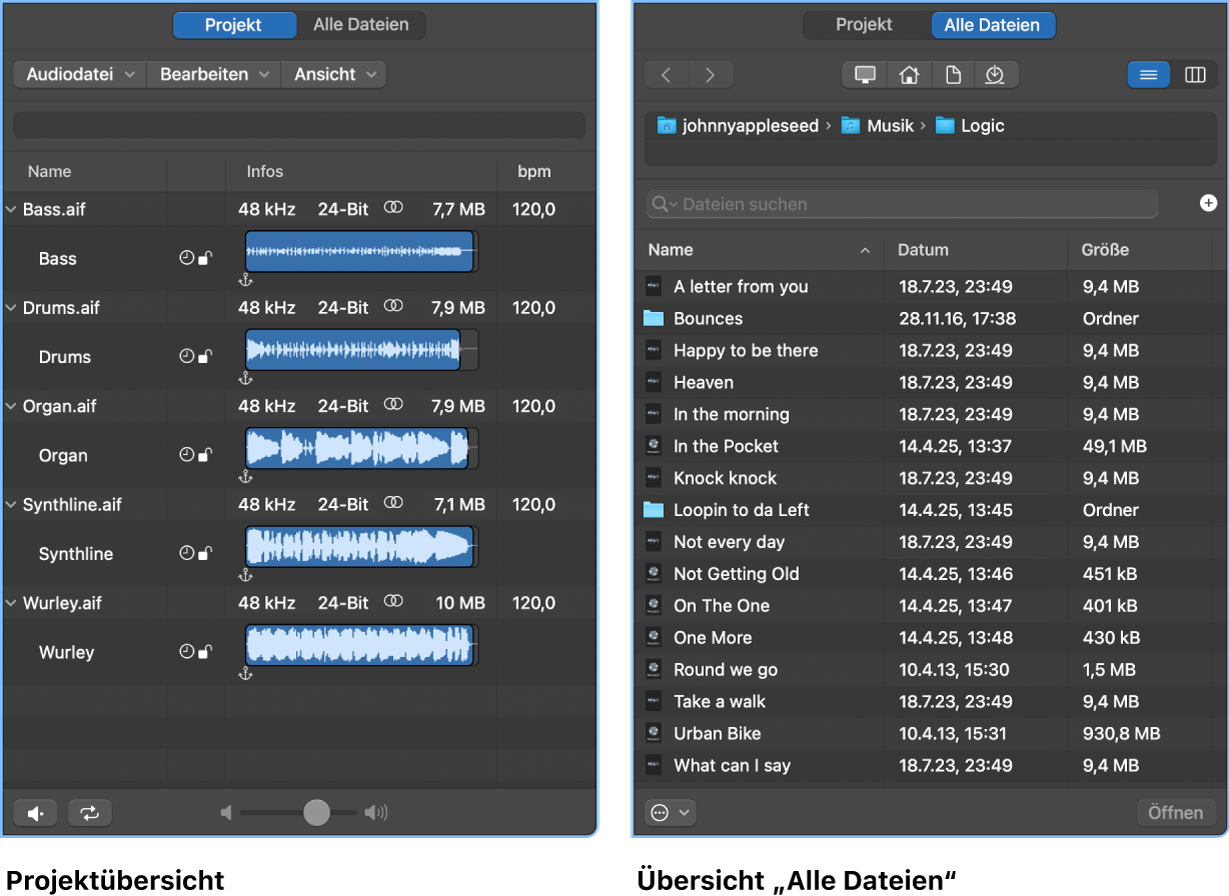Click the Computer button in All Files browser

(865, 75)
